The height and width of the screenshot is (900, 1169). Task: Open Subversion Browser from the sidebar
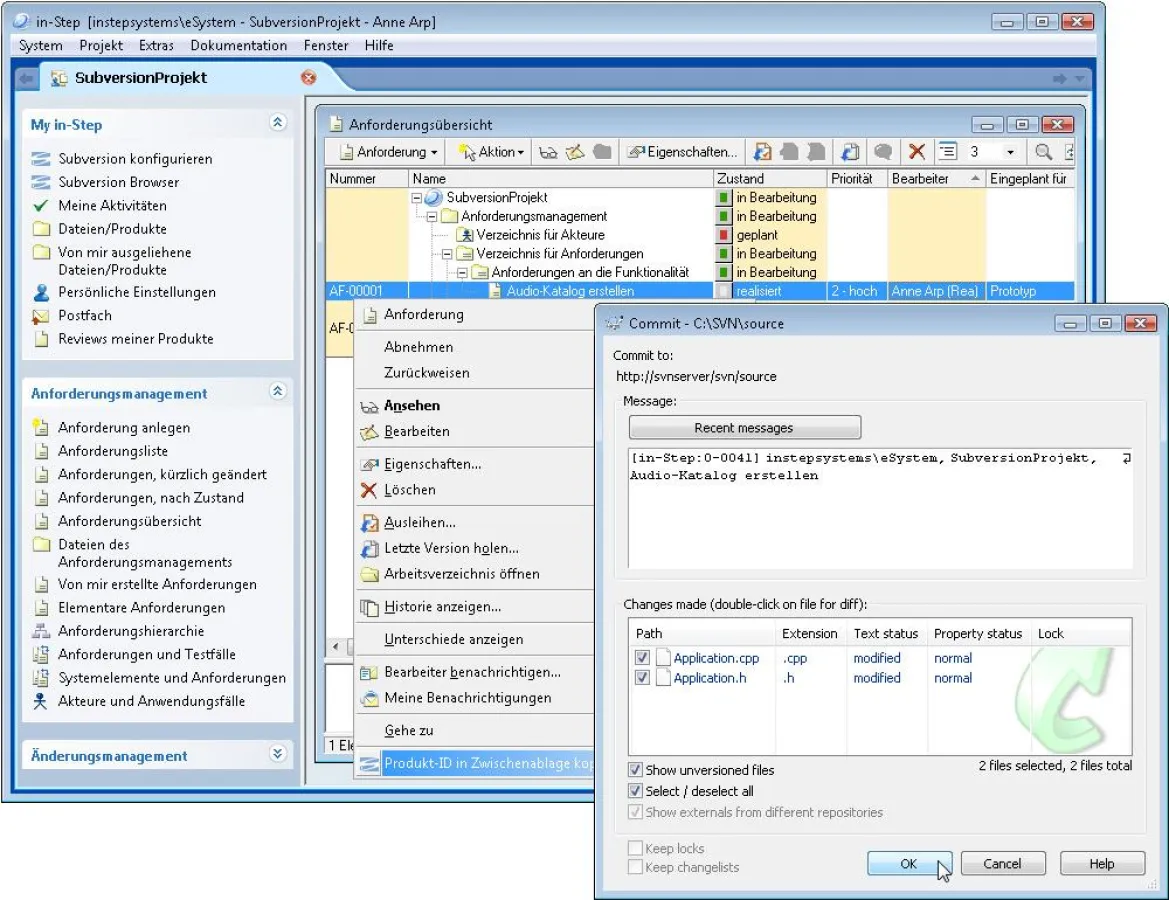(x=118, y=182)
